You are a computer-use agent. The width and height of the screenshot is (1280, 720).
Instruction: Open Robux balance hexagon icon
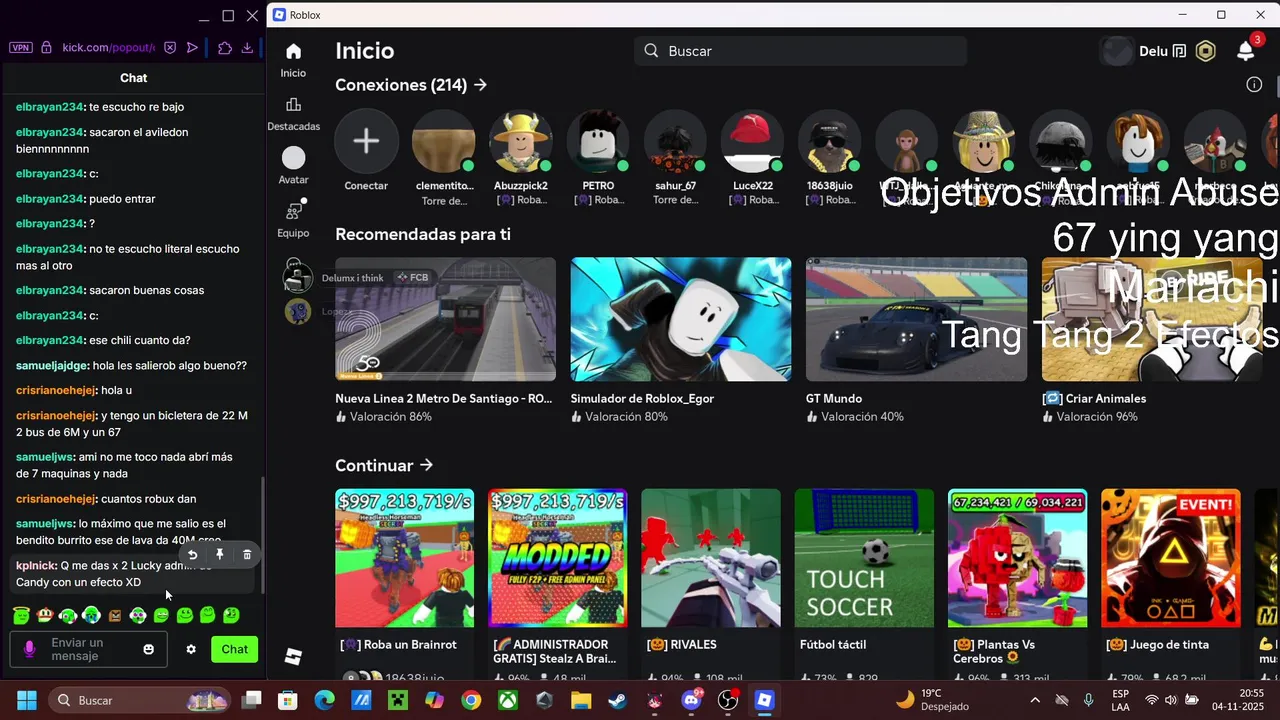tap(1206, 51)
